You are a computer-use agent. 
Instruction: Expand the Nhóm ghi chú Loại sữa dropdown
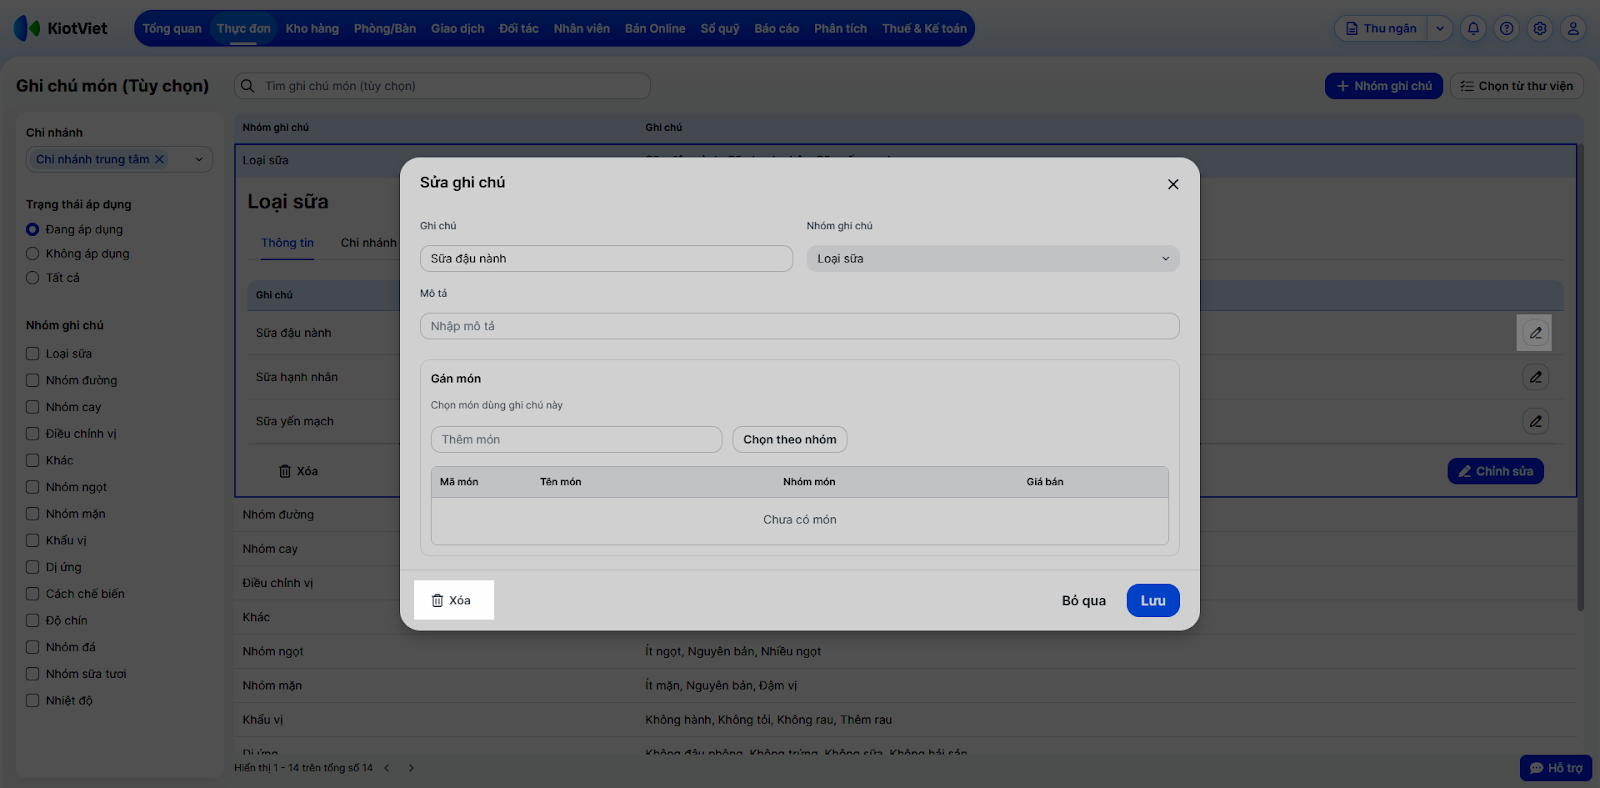(992, 259)
